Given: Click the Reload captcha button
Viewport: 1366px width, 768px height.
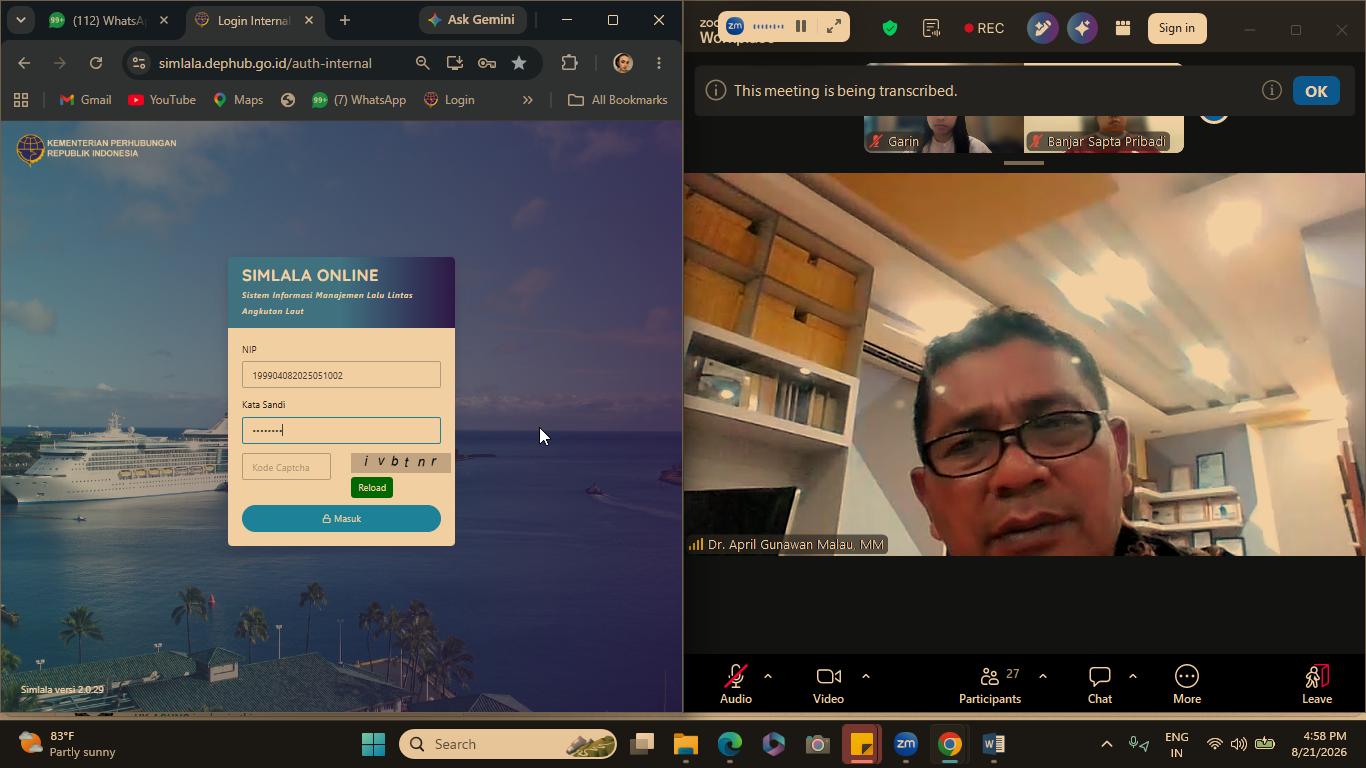Looking at the screenshot, I should [372, 488].
